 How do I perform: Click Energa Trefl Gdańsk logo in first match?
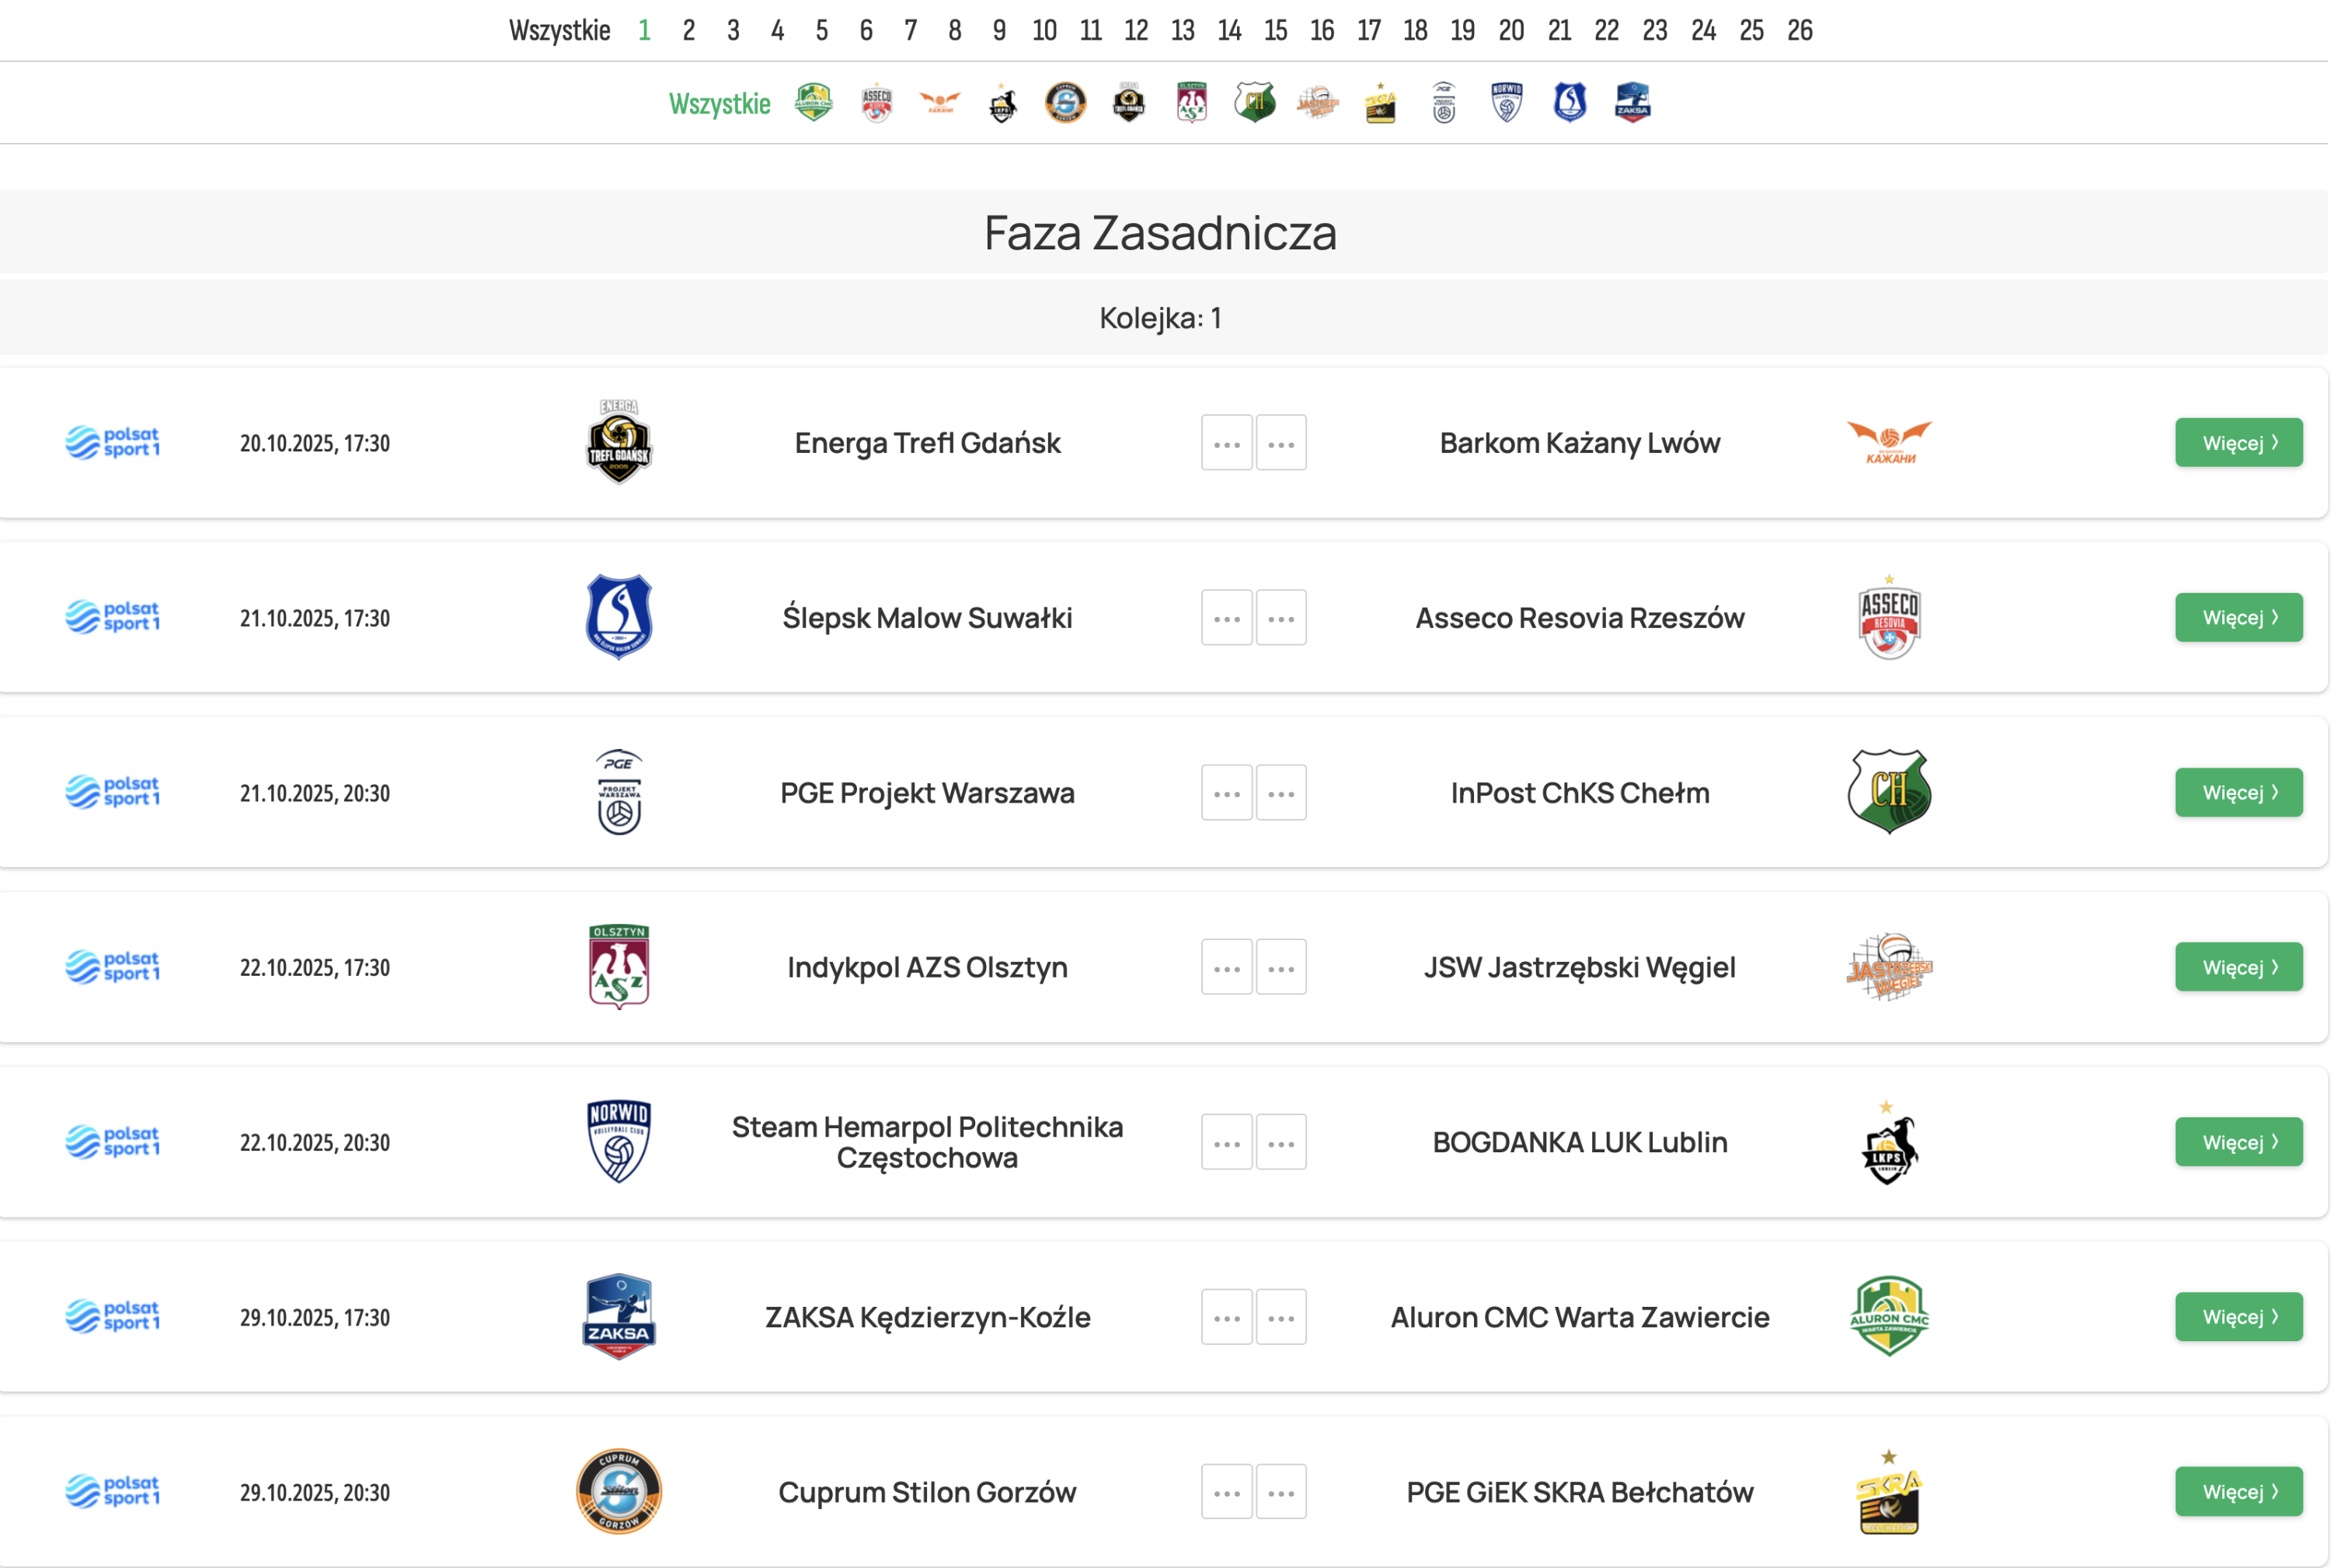(x=619, y=442)
